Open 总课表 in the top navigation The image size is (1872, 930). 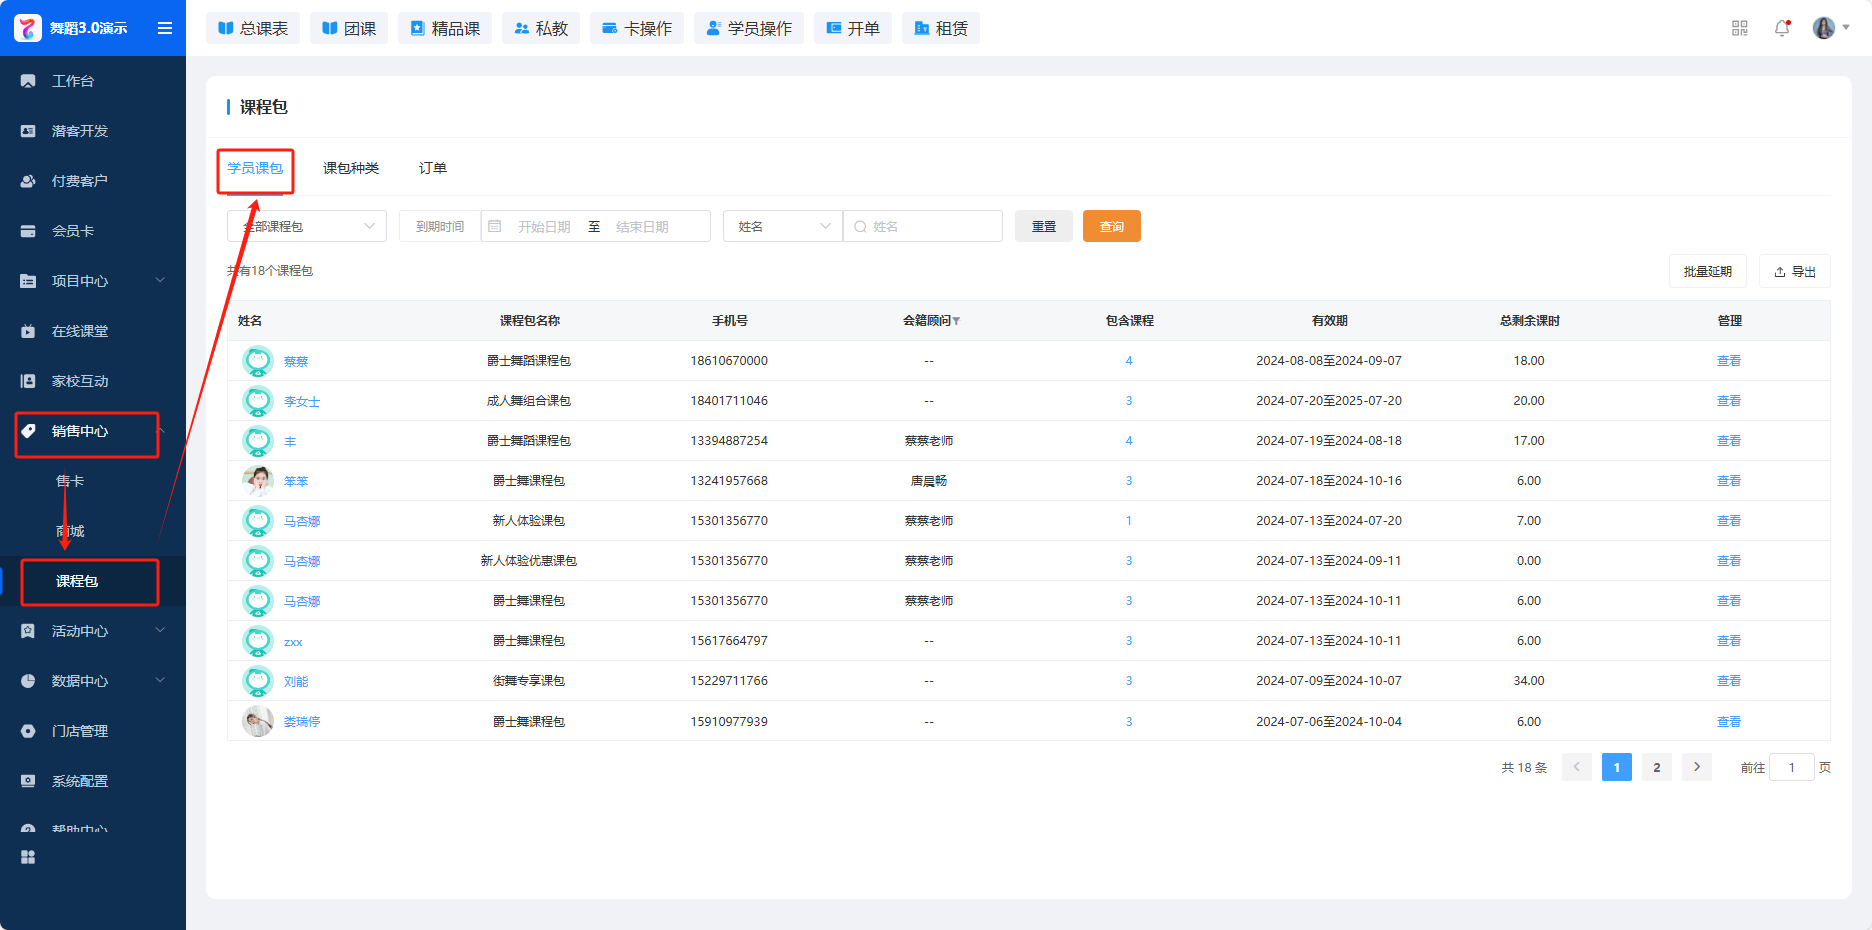pyautogui.click(x=253, y=28)
